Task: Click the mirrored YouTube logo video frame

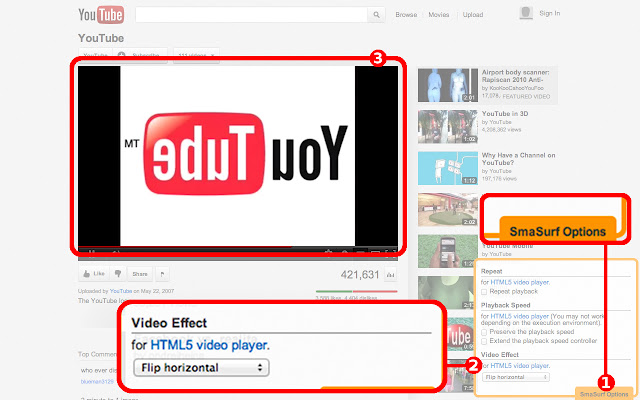Action: pyautogui.click(x=238, y=156)
